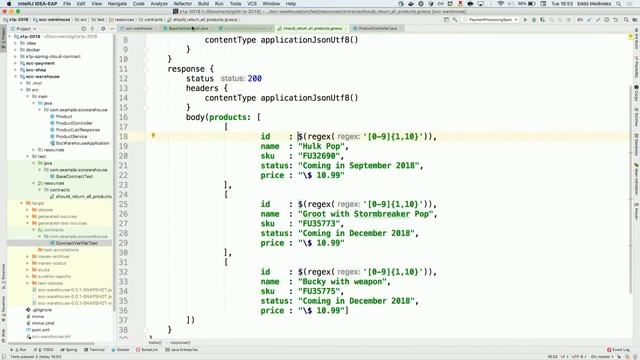The width and height of the screenshot is (640, 360).
Task: Open the Analyze menu
Action: click(x=159, y=4)
